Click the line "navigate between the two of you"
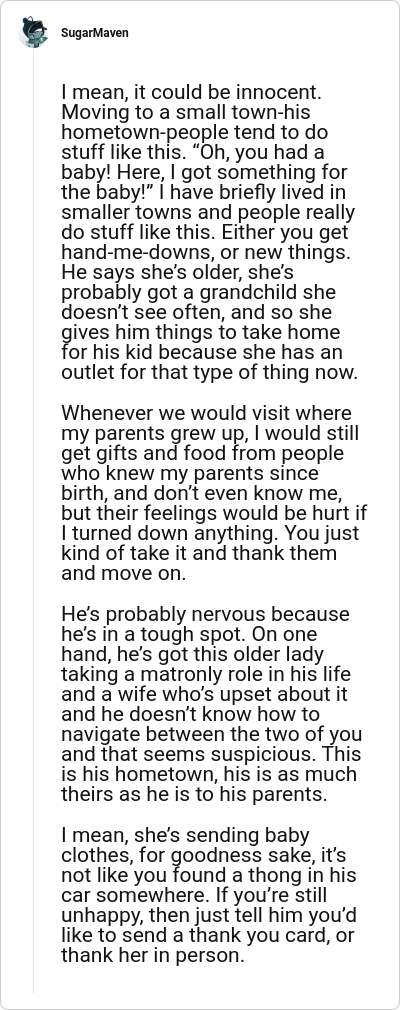Screen dimensions: 400x1010 211,735
